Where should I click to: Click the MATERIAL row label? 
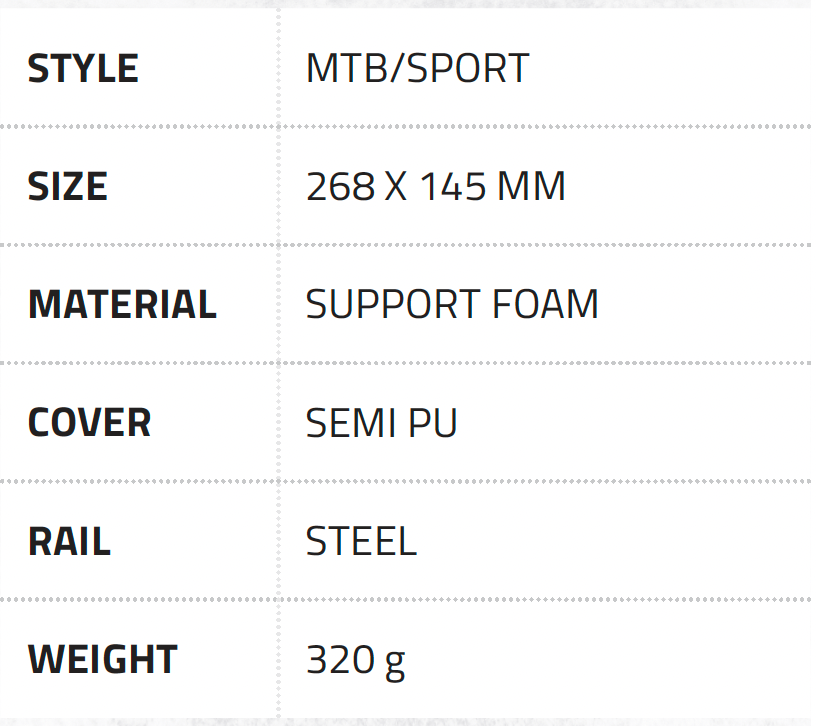click(122, 305)
